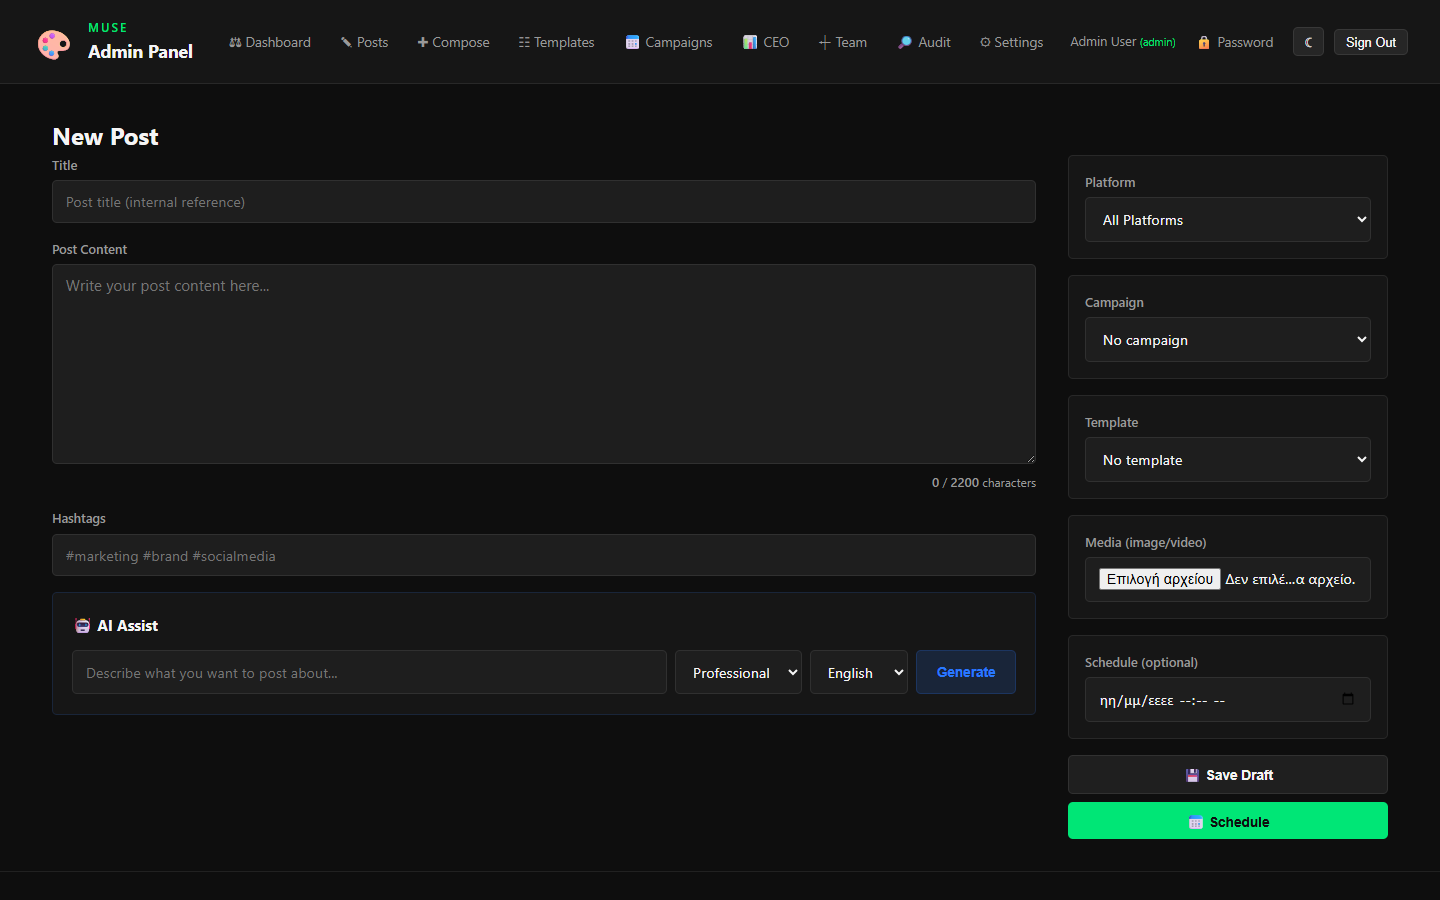Open the CEO analytics page
Screen dimensions: 1440x900
(x=766, y=42)
